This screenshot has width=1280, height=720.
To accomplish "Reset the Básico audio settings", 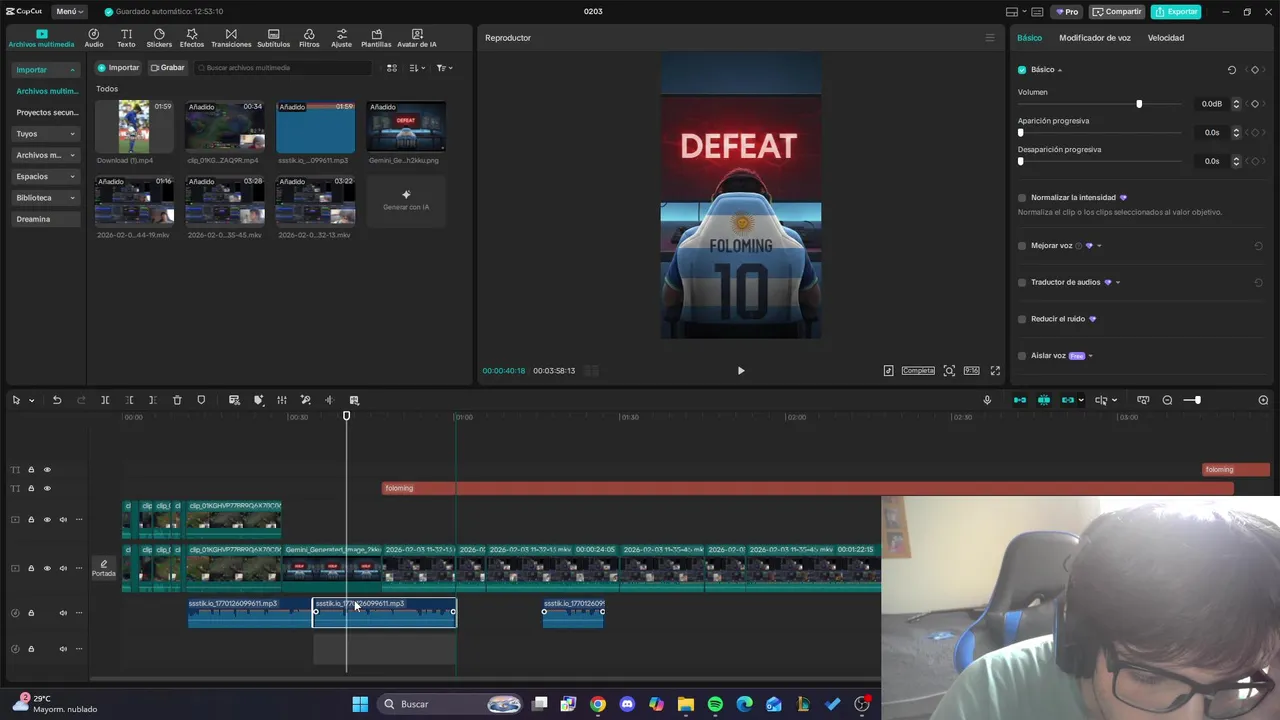I will point(1232,70).
